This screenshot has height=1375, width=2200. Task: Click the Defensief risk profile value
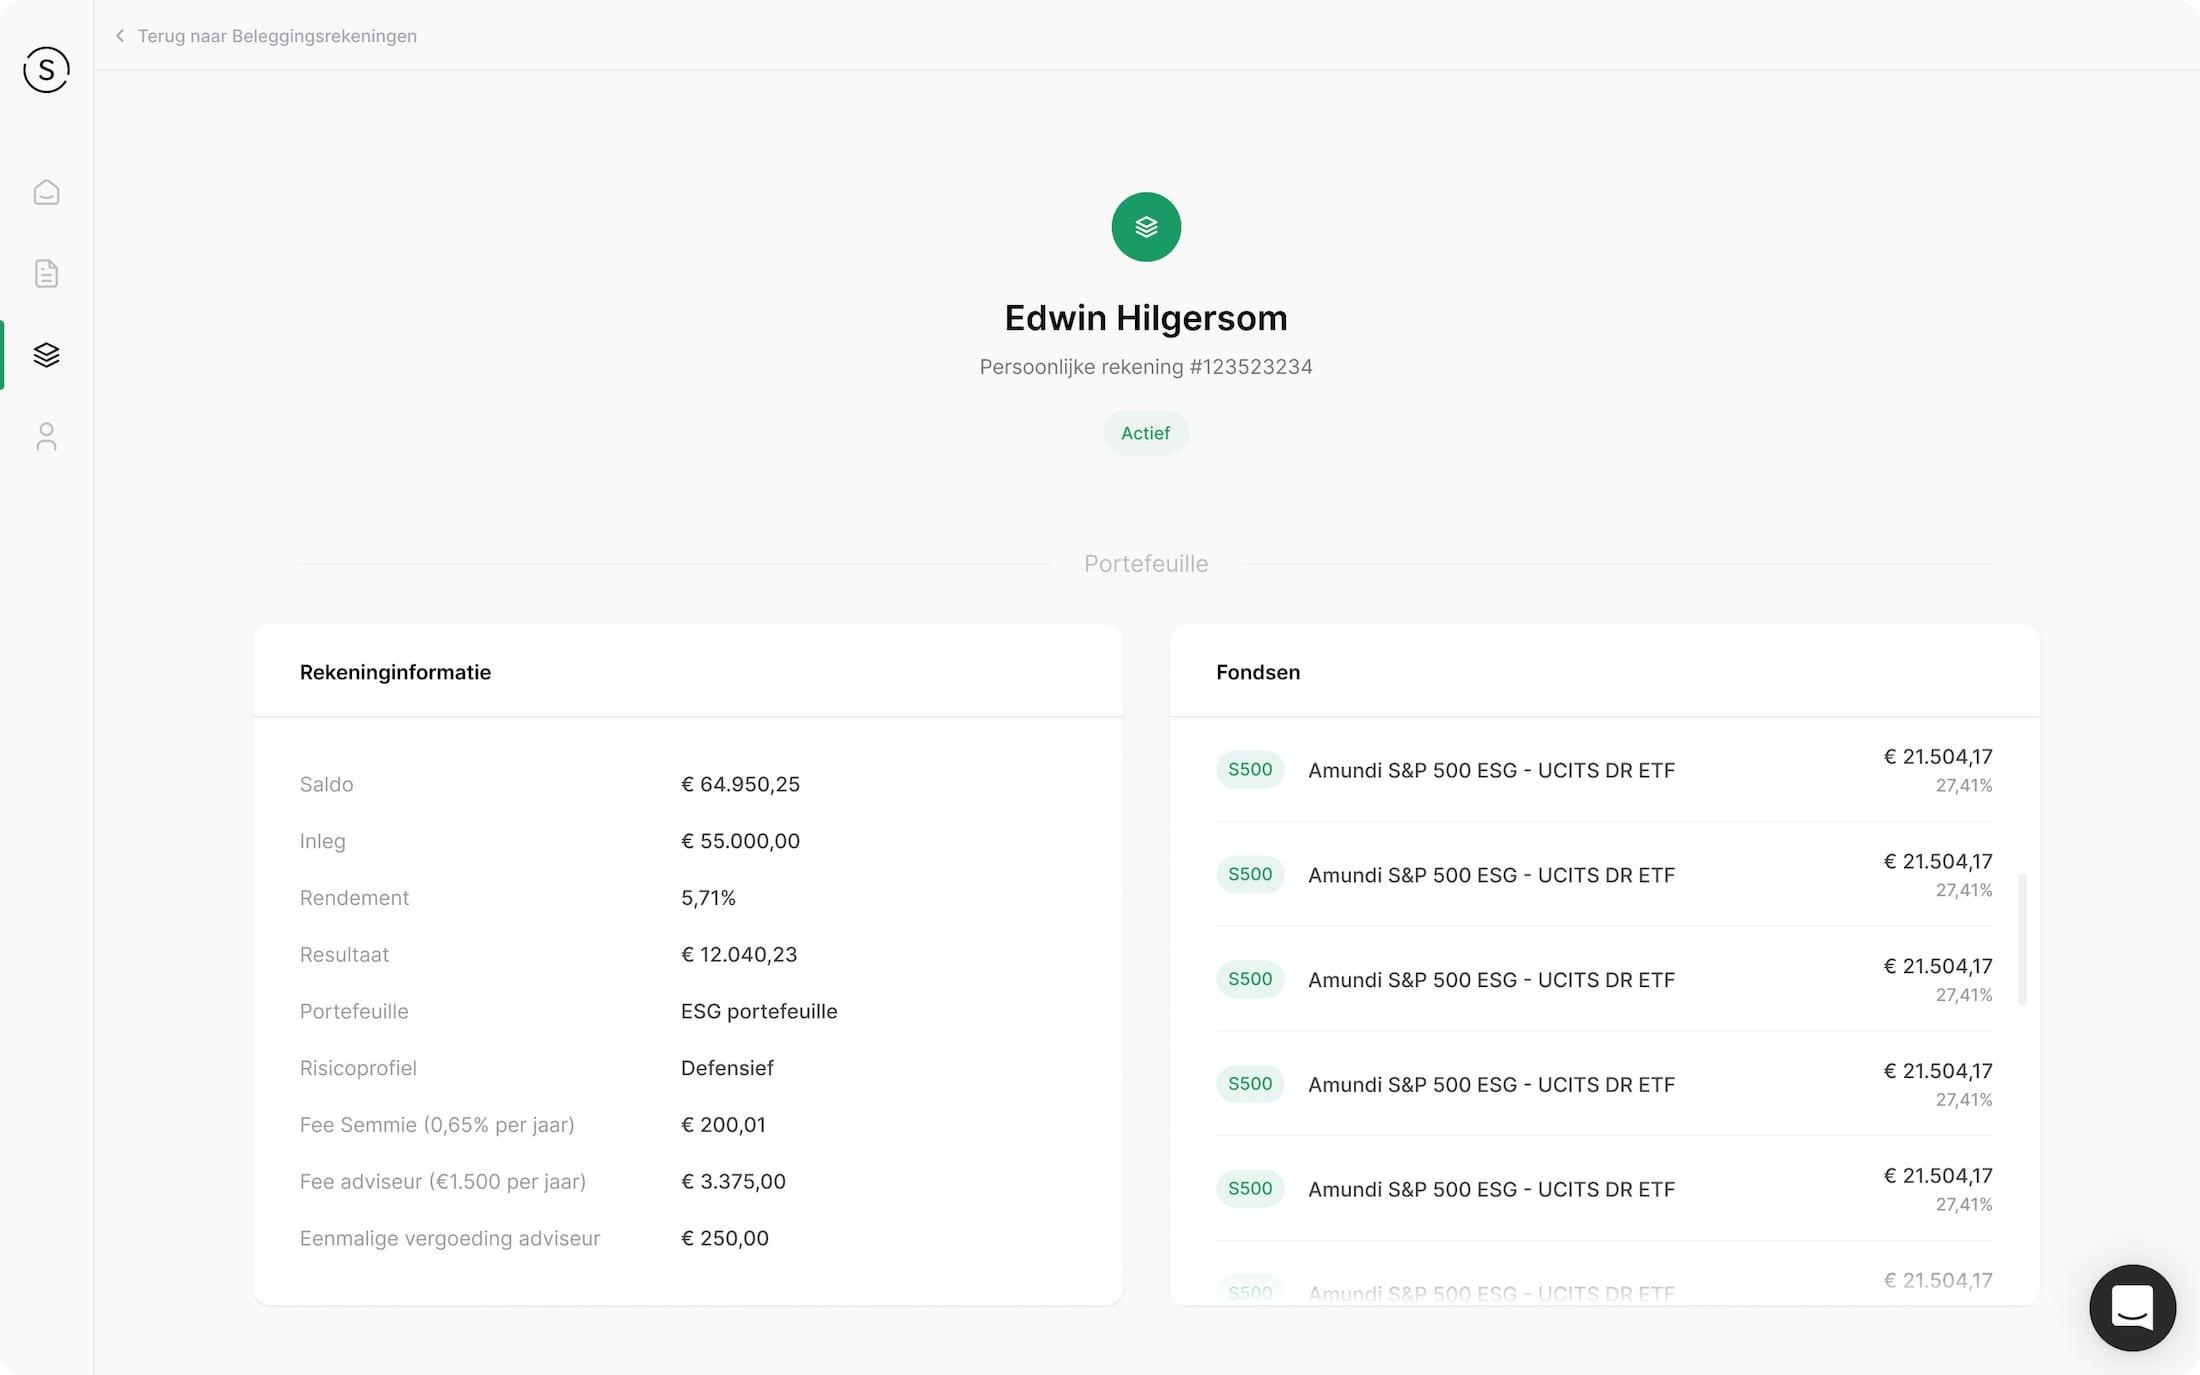(727, 1068)
